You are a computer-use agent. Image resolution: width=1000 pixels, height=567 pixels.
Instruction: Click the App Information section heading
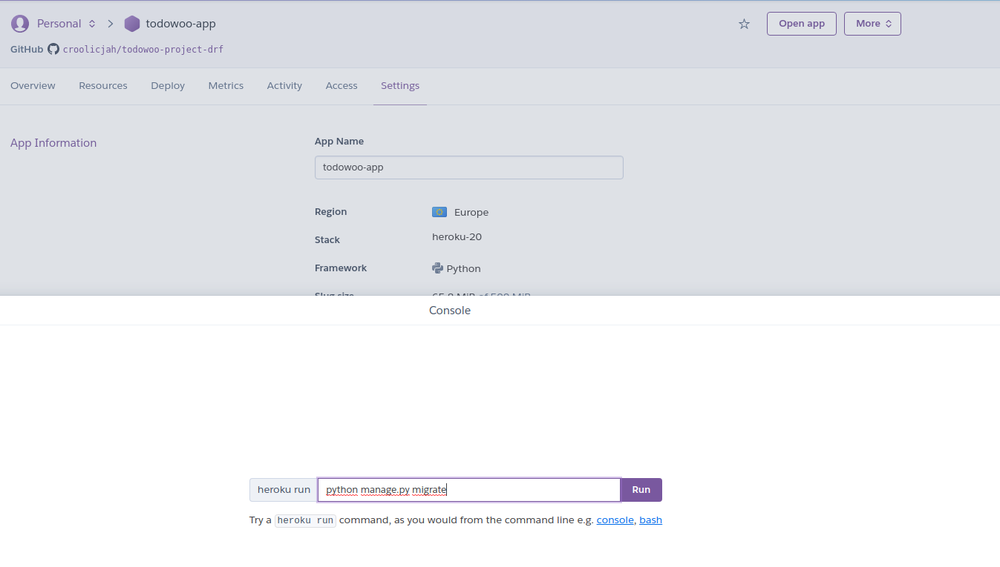click(54, 143)
